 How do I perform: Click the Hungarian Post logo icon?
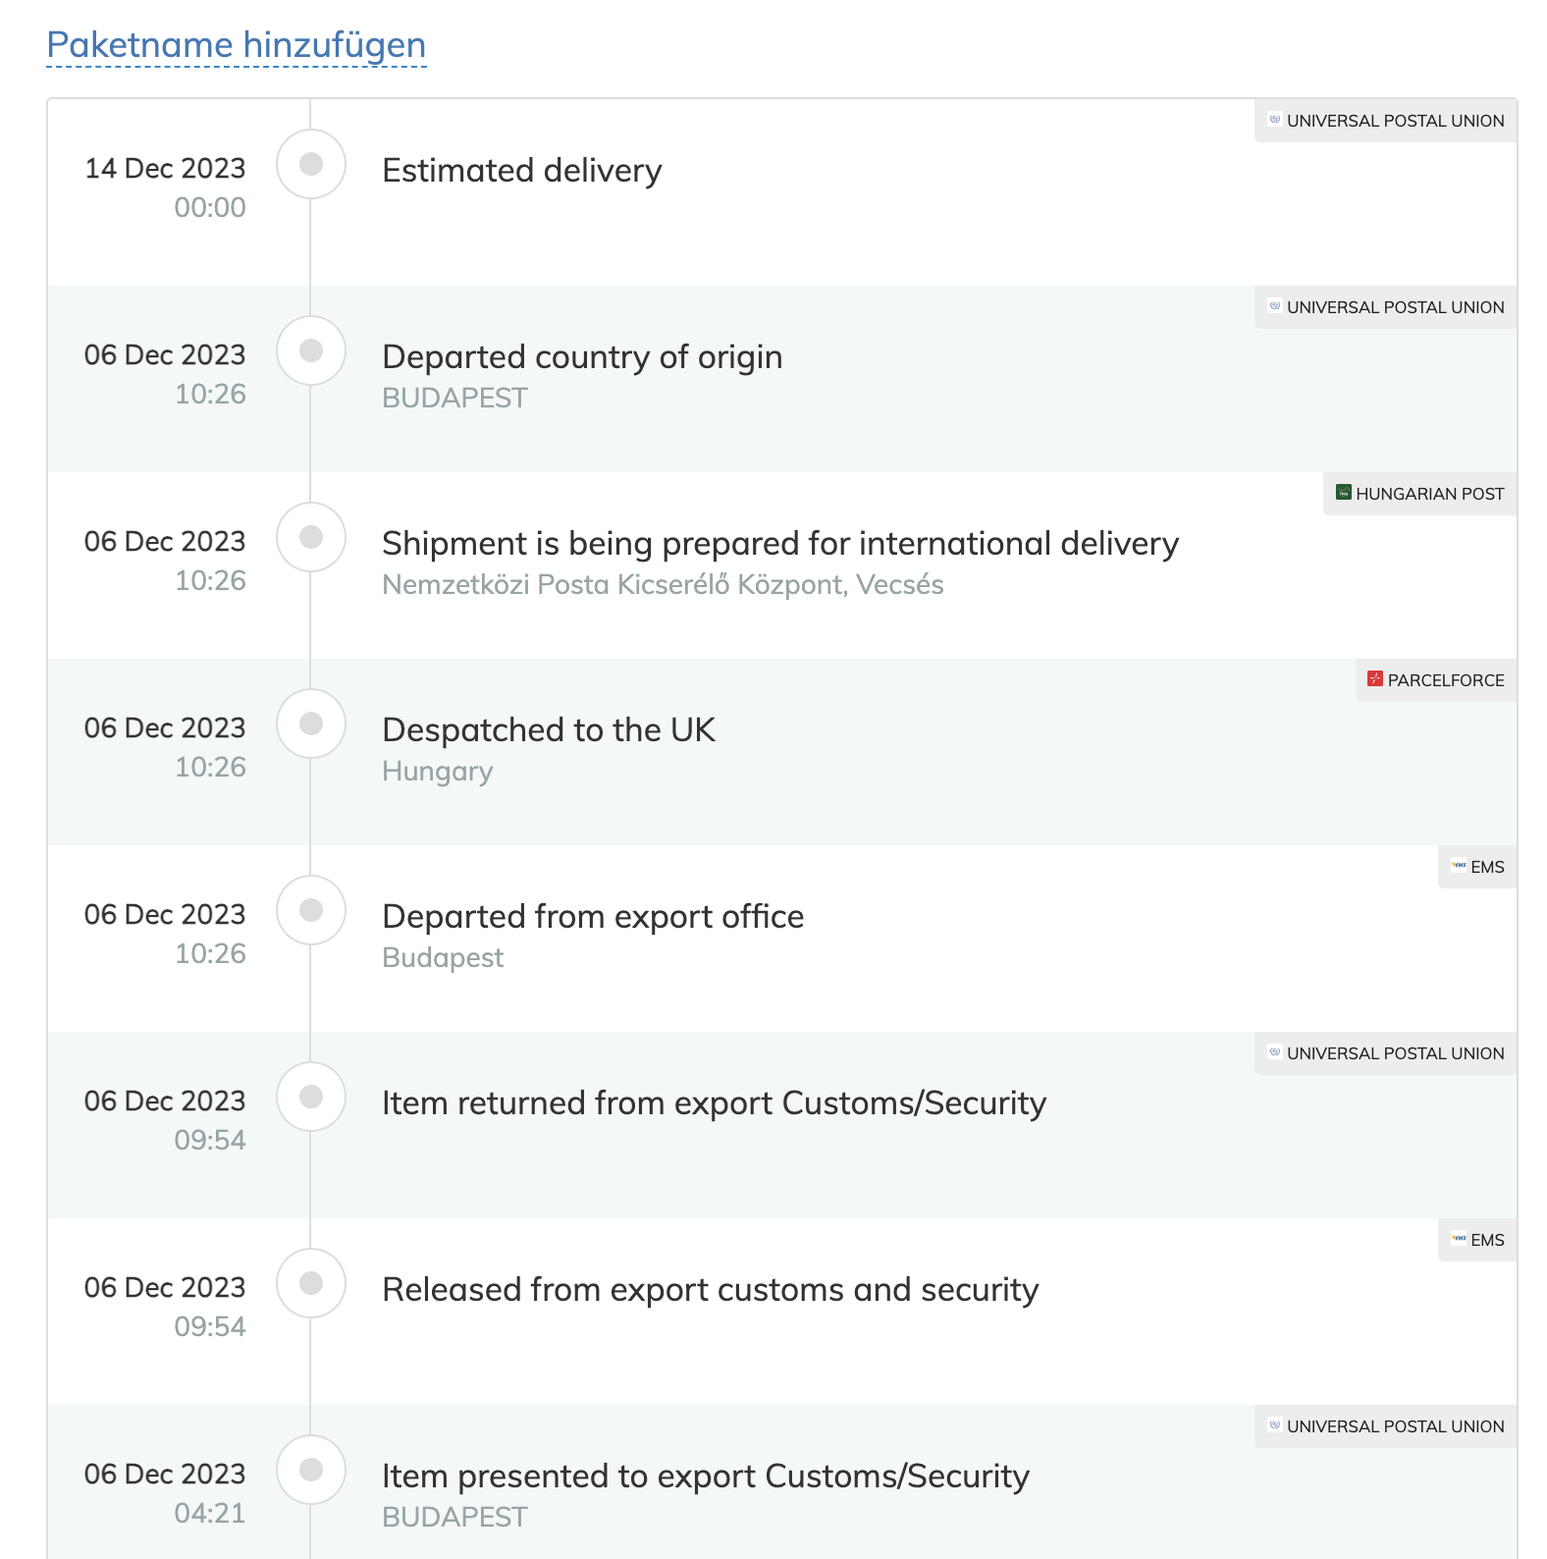[1344, 492]
